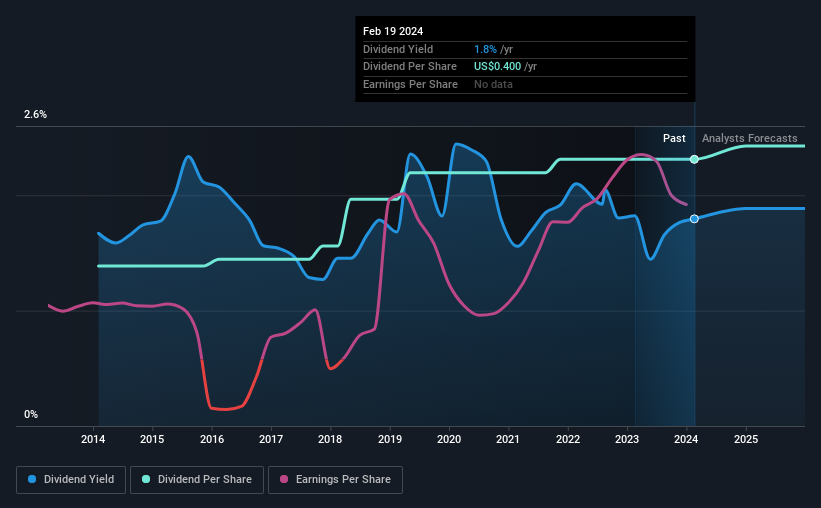Click the 2021 x-axis year label
The image size is (821, 508).
[x=508, y=439]
